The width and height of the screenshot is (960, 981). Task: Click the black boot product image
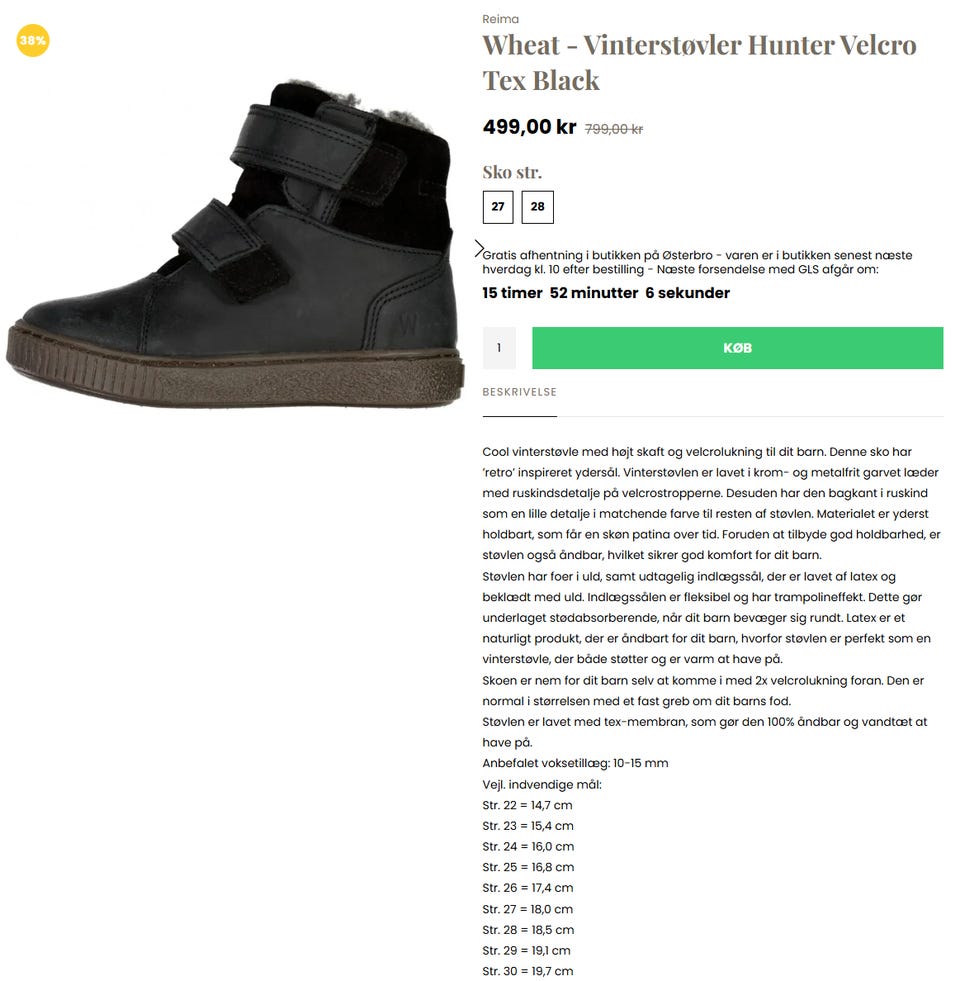pos(236,244)
